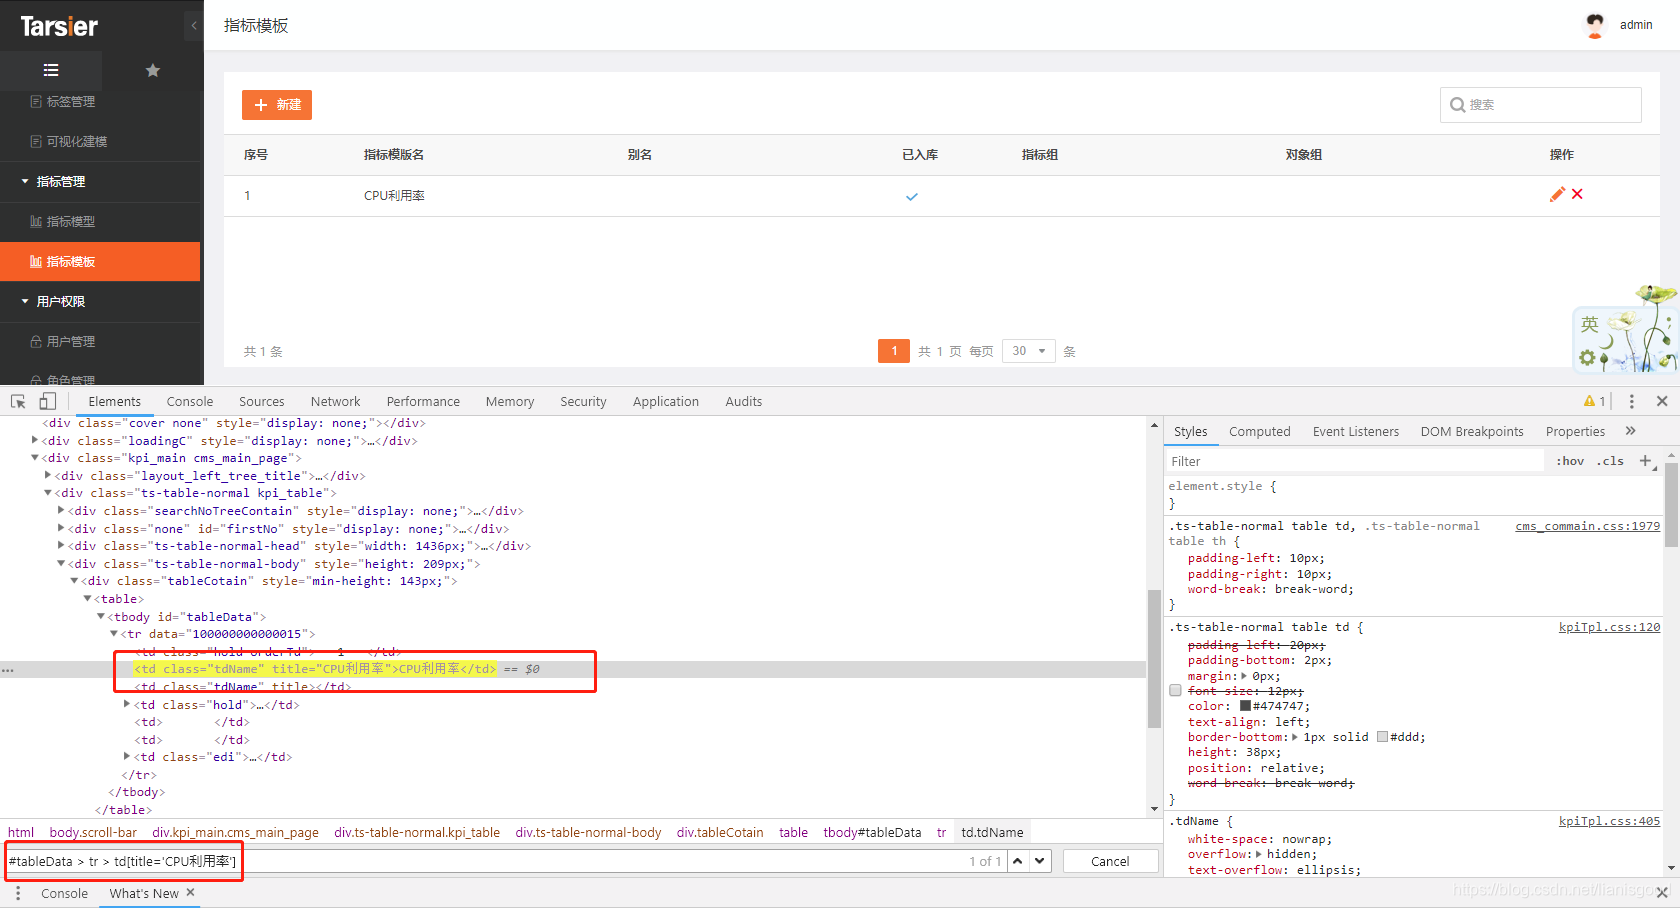This screenshot has height=908, width=1680.
Task: Go to next search result arrow
Action: 1040,861
